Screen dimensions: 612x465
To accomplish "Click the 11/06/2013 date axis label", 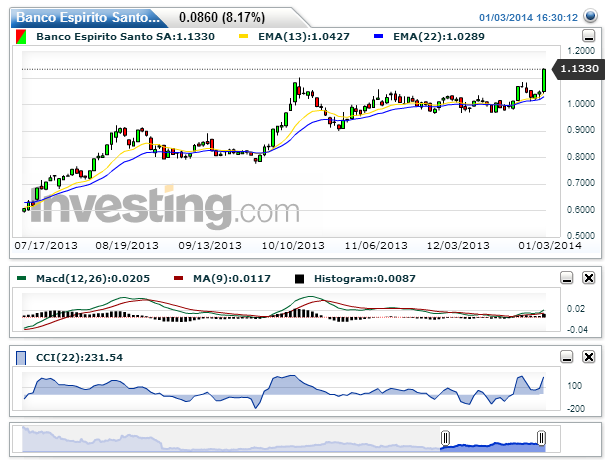I will tap(376, 246).
